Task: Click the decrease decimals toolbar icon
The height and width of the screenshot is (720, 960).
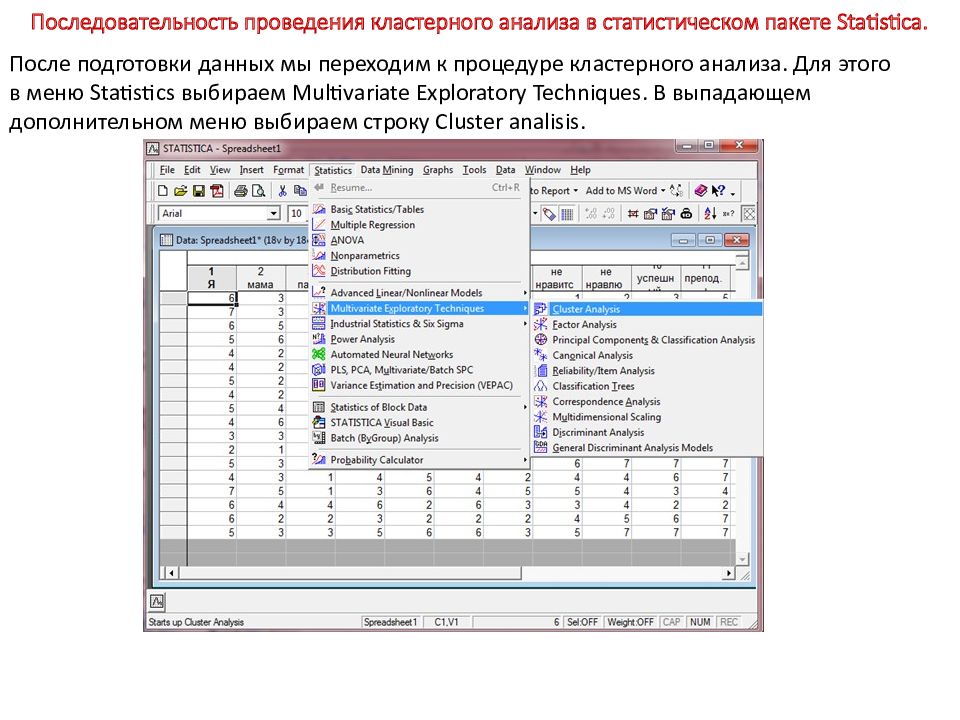Action: [609, 214]
